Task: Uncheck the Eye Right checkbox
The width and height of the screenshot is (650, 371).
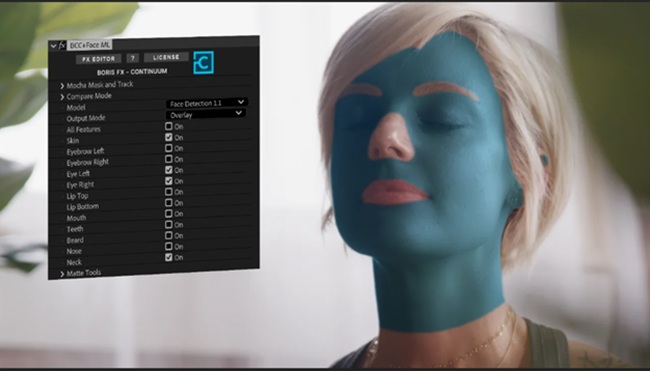Action: 168,181
